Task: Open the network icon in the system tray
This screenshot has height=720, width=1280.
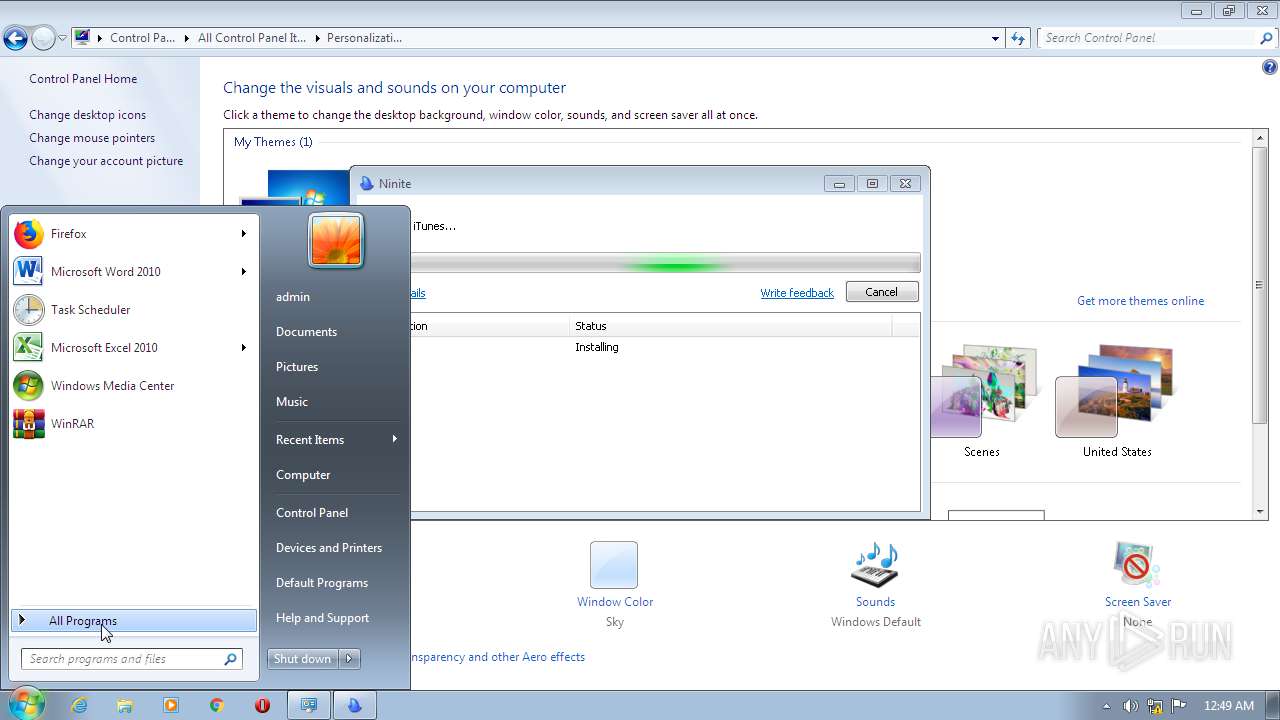Action: 1154,706
